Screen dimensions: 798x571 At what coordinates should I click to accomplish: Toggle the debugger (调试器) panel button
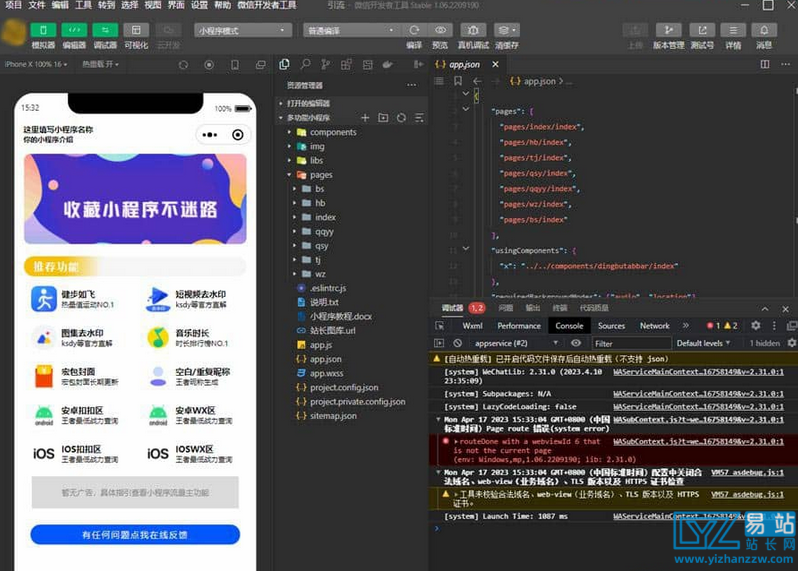click(x=105, y=30)
